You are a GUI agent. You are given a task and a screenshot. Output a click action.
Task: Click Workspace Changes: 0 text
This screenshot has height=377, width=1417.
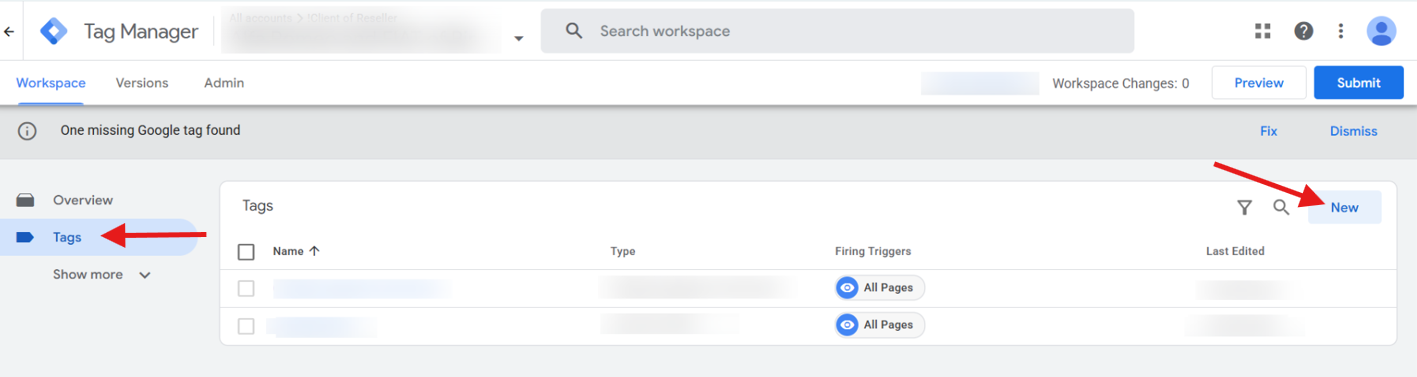pyautogui.click(x=1120, y=83)
